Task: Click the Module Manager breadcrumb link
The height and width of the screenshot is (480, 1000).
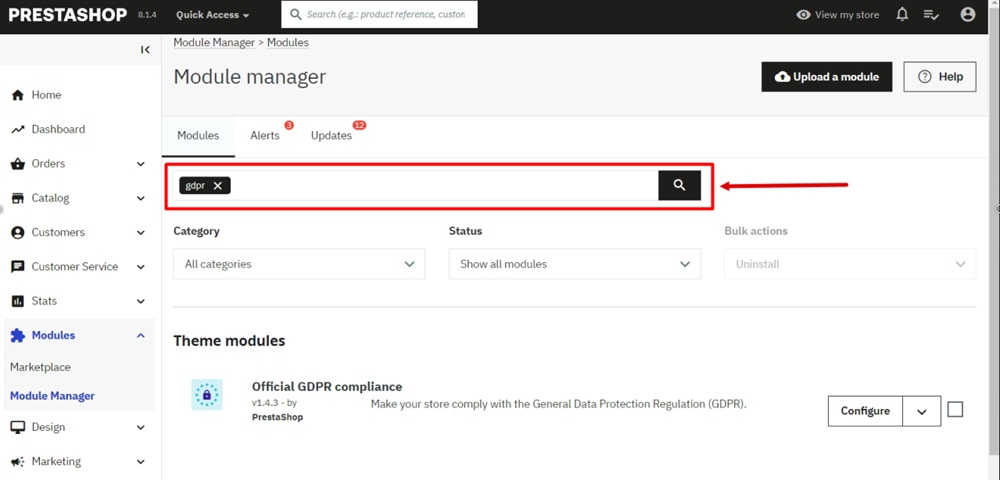Action: click(x=214, y=43)
